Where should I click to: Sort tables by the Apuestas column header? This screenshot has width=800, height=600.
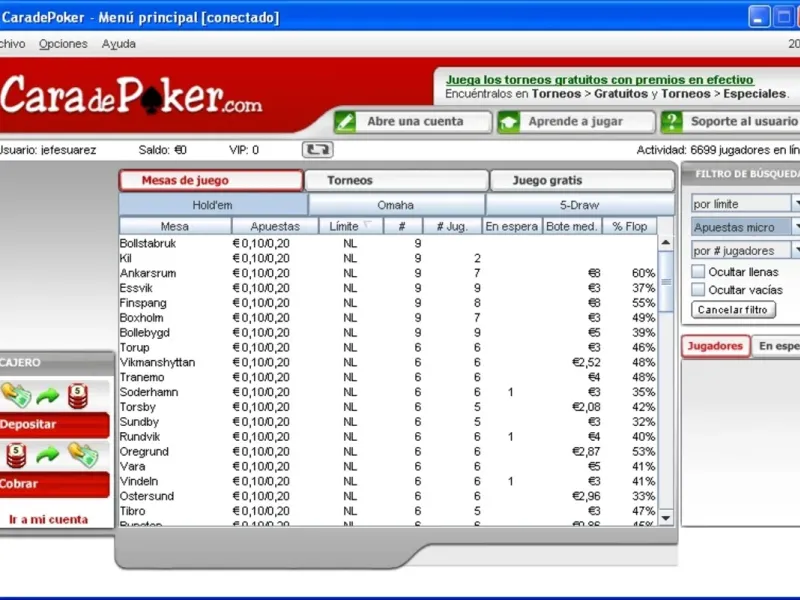pos(275,226)
